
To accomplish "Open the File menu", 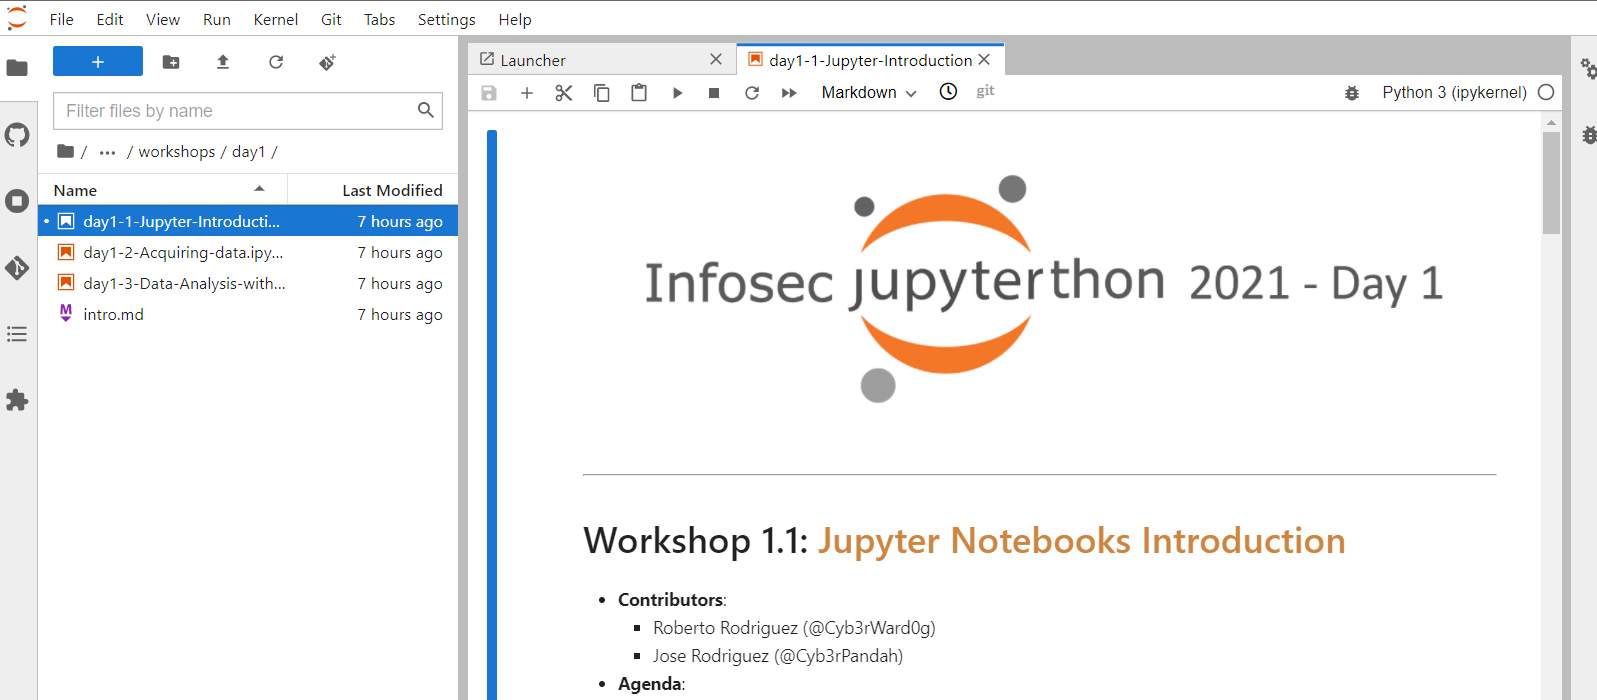I will (62, 19).
